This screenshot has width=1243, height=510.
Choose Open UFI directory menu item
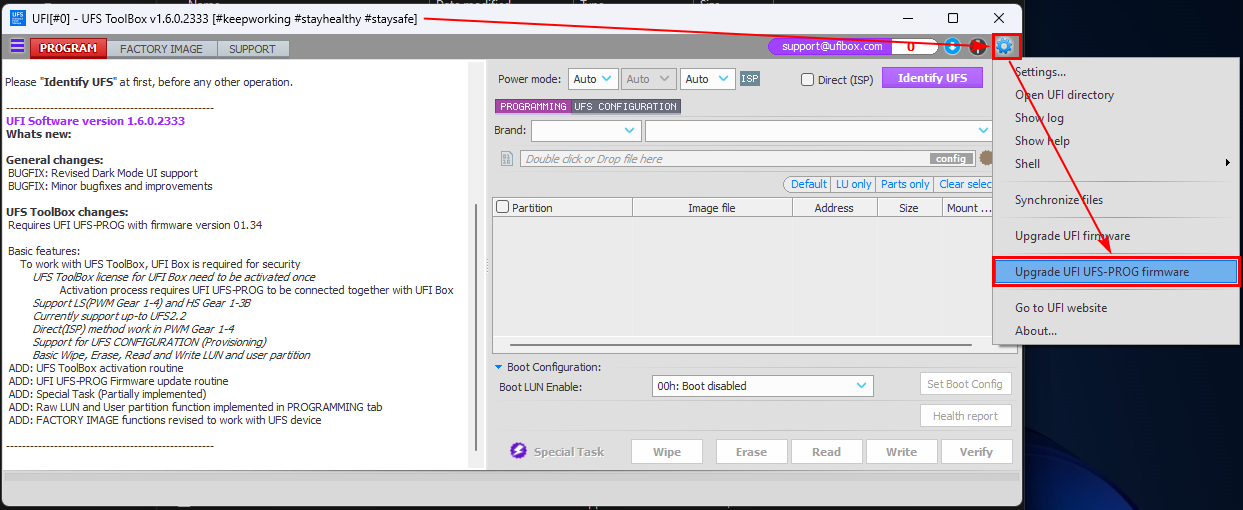1117,95
